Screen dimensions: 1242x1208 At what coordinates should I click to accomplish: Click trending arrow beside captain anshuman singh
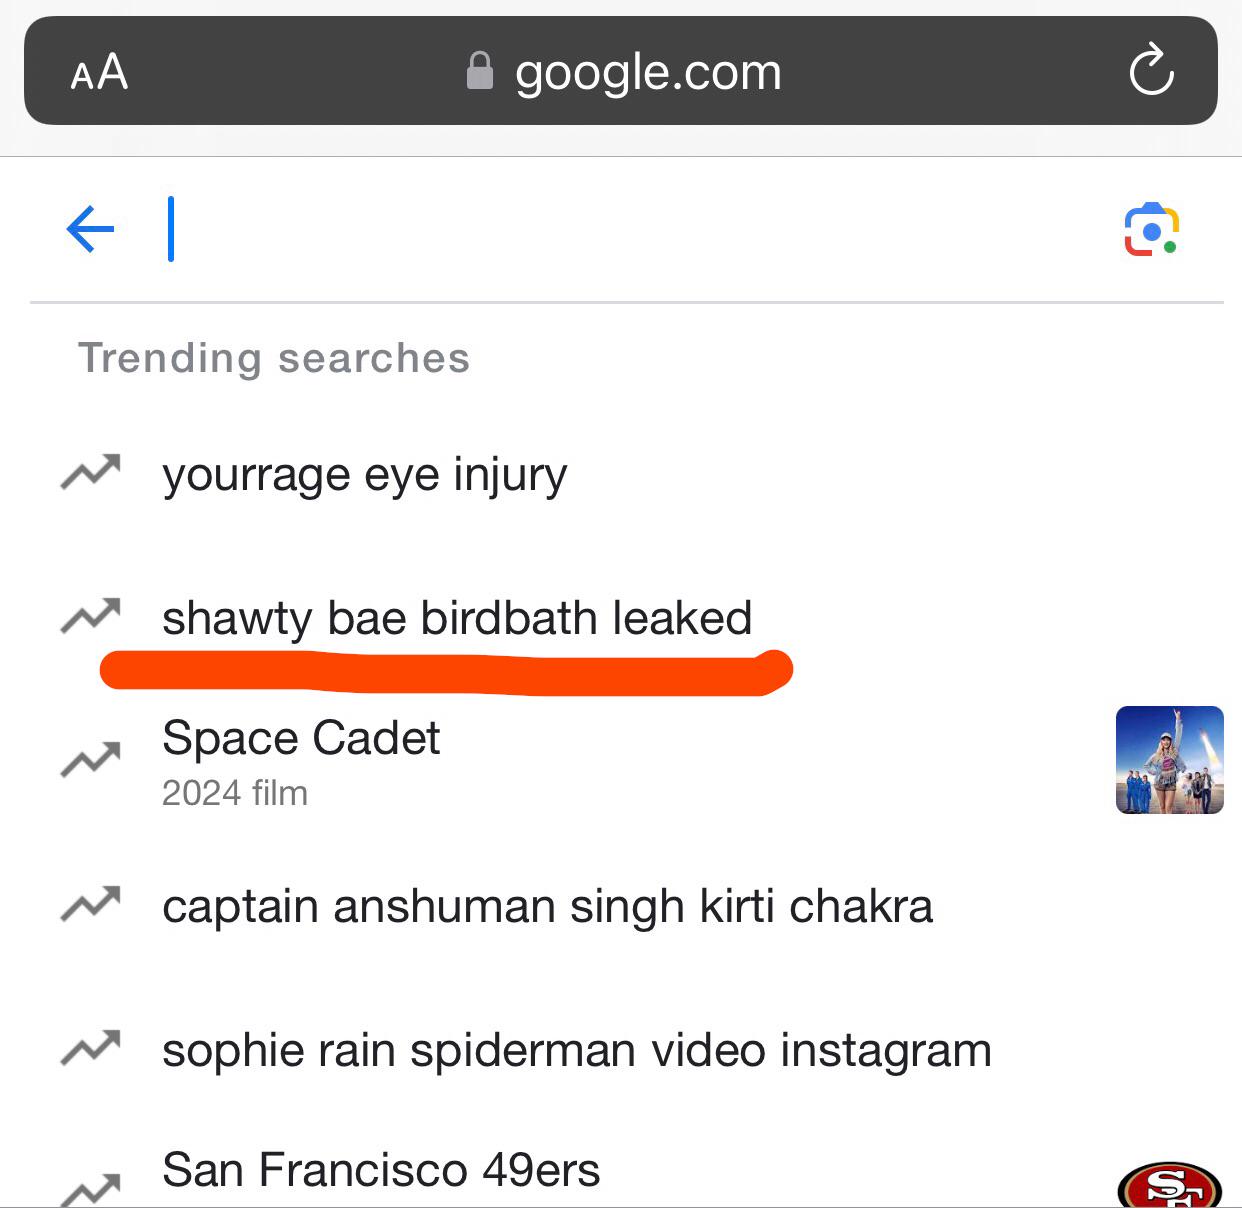point(90,905)
